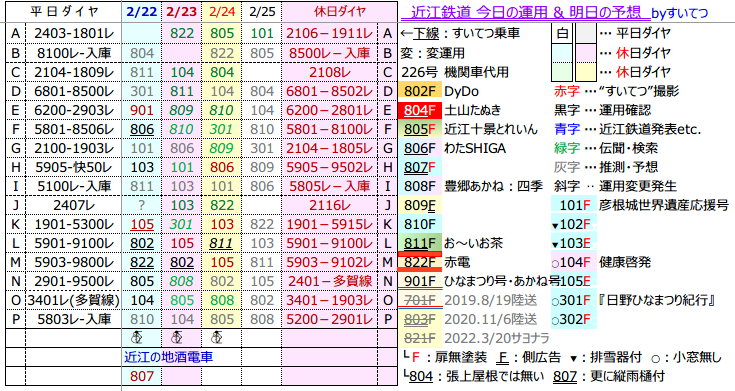This screenshot has height=391, width=735.
Task: Click the 2022.3/20サヨナラ note text
Action: (x=496, y=338)
